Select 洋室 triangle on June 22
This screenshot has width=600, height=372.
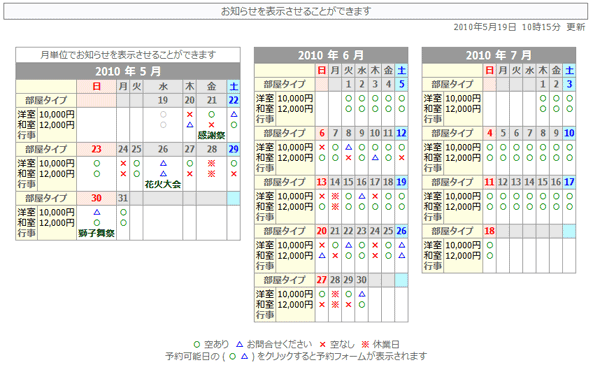(x=348, y=245)
